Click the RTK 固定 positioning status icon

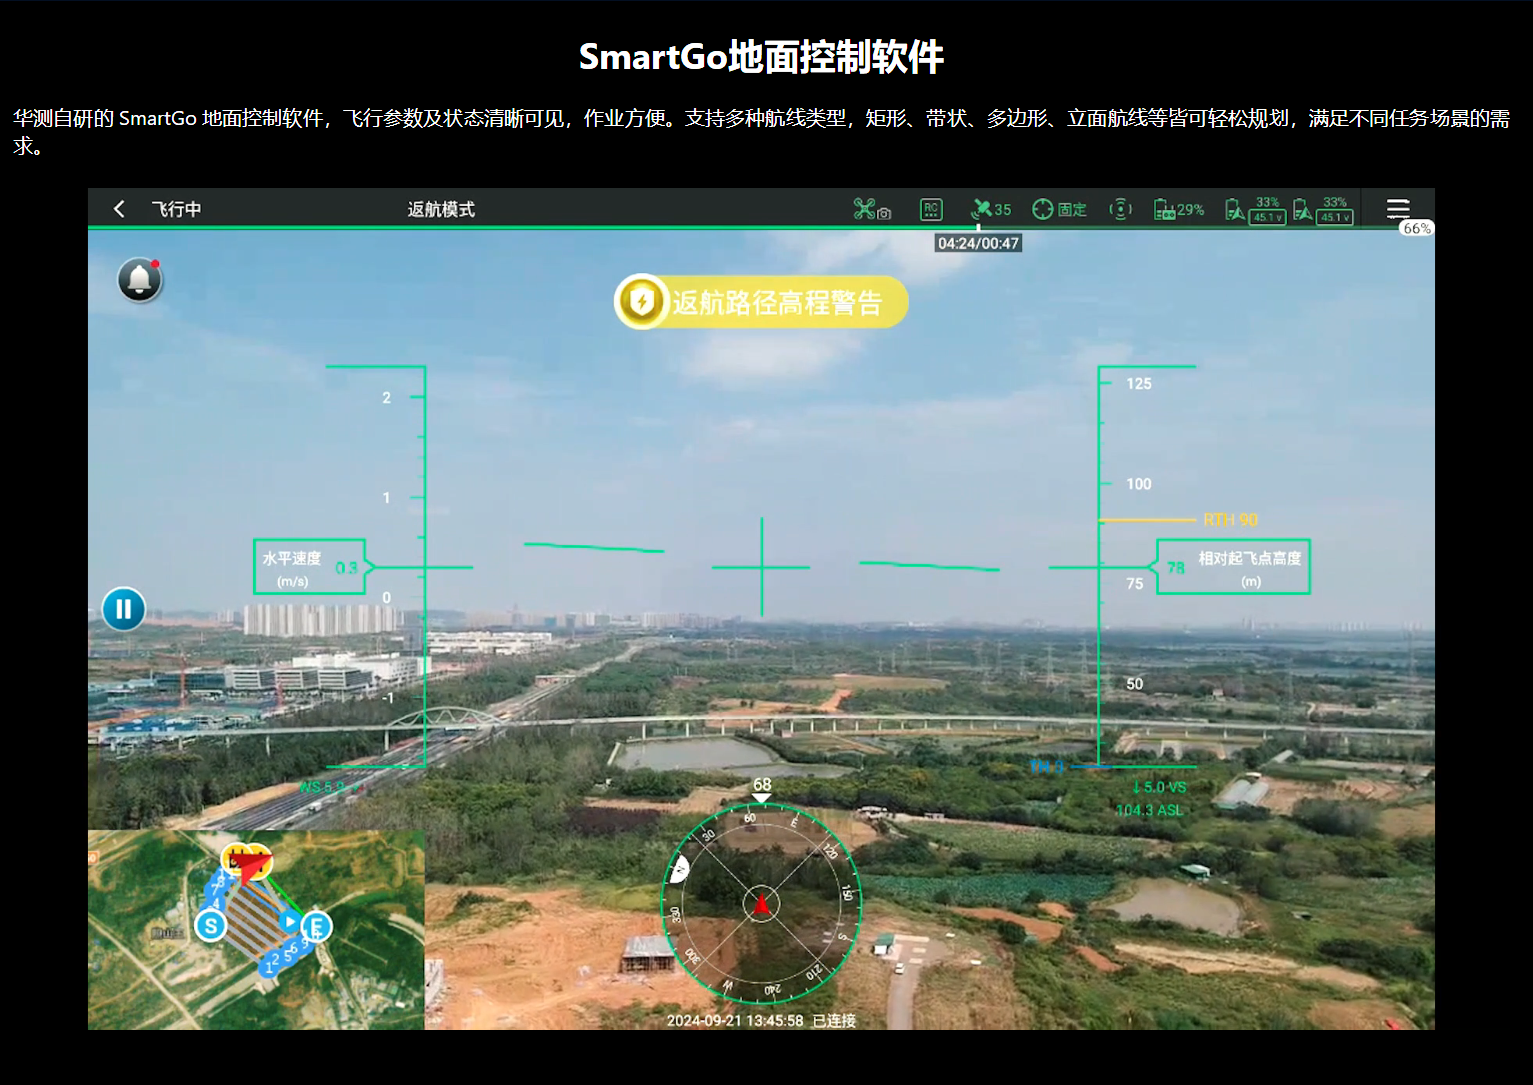point(1058,208)
